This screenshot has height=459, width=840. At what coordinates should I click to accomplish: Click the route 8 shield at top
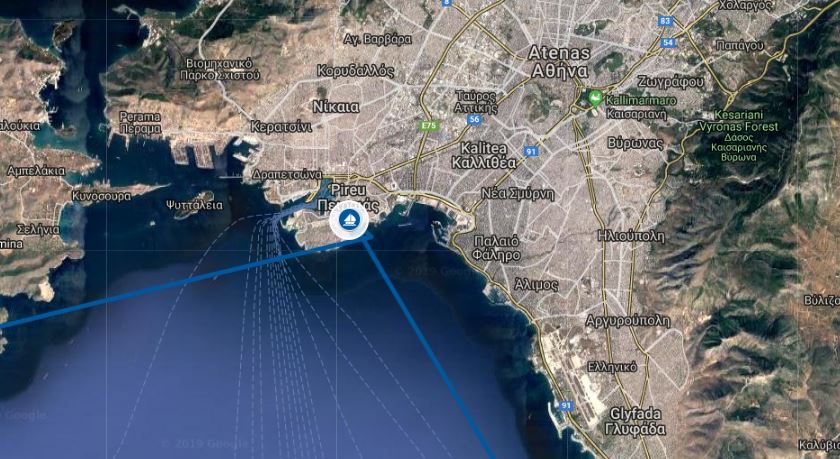point(447,3)
